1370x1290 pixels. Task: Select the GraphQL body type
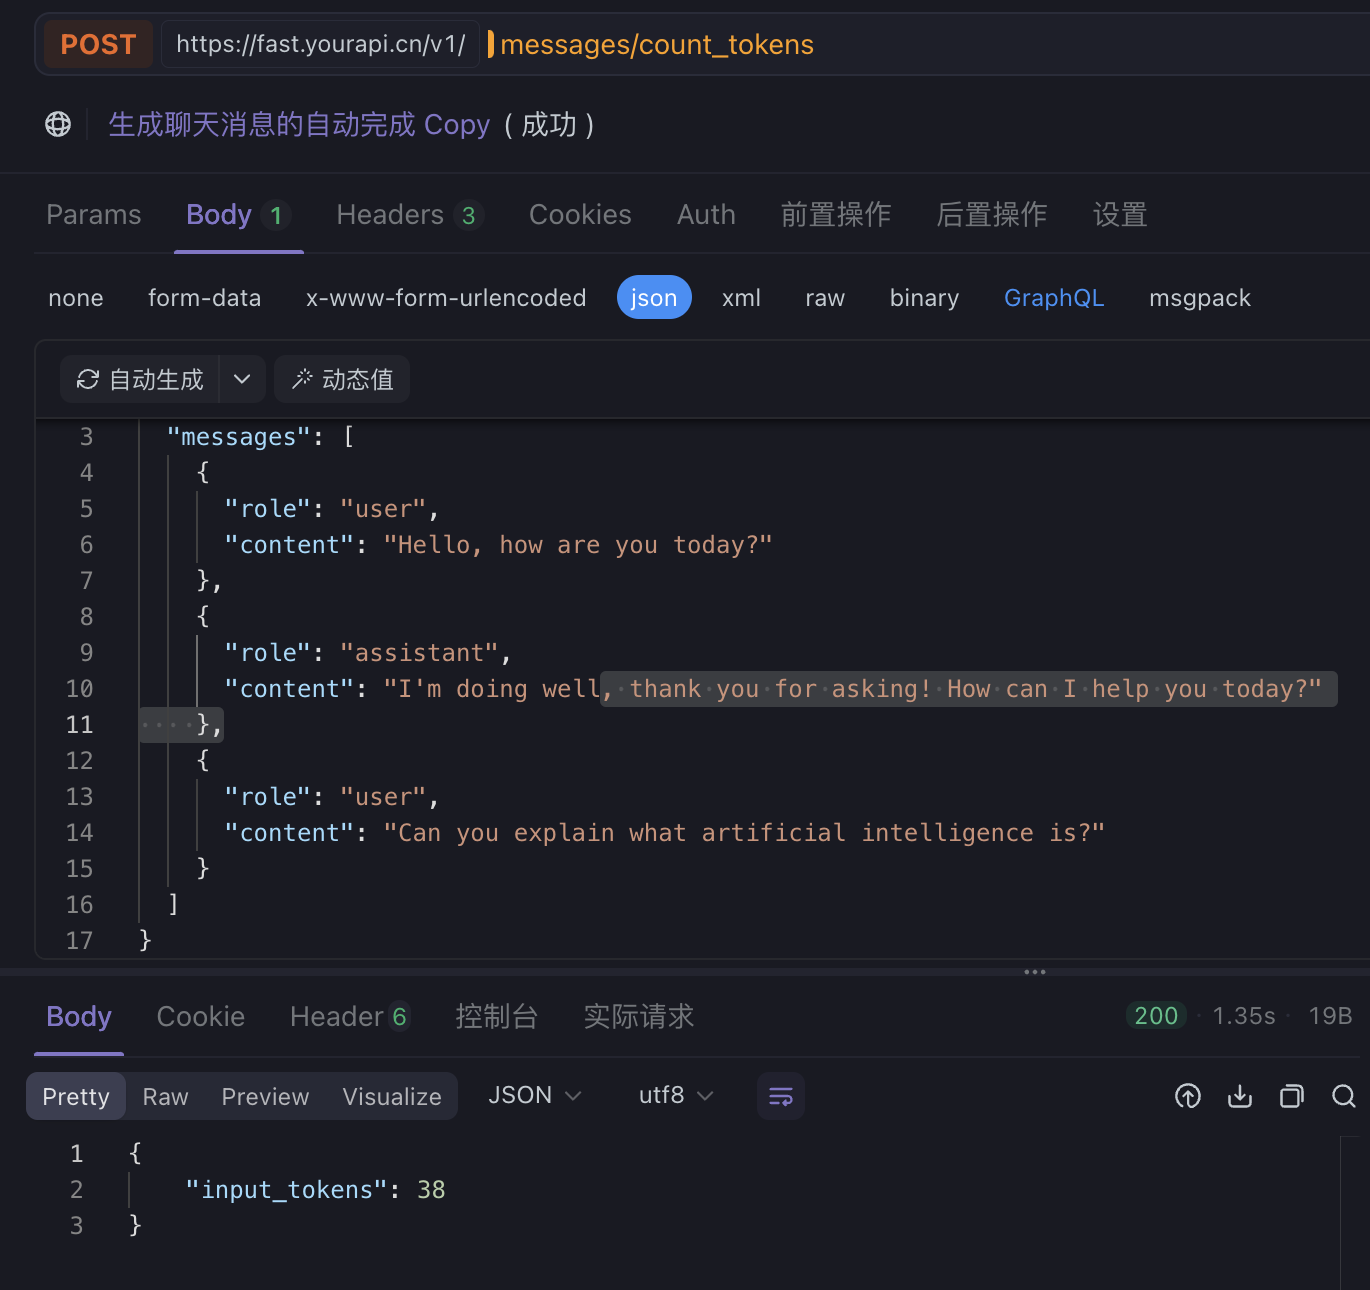[x=1054, y=298]
